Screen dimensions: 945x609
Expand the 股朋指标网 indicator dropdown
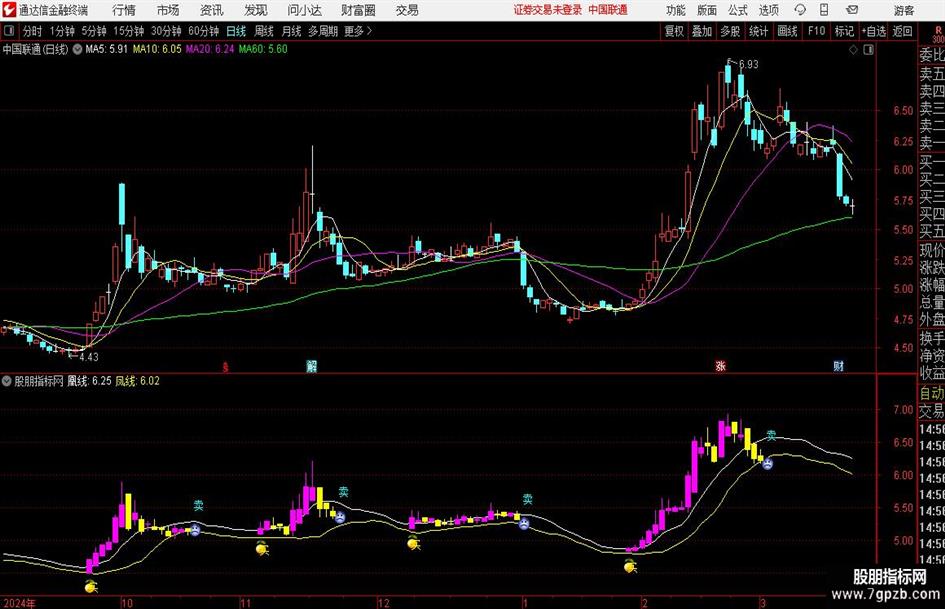click(x=7, y=381)
